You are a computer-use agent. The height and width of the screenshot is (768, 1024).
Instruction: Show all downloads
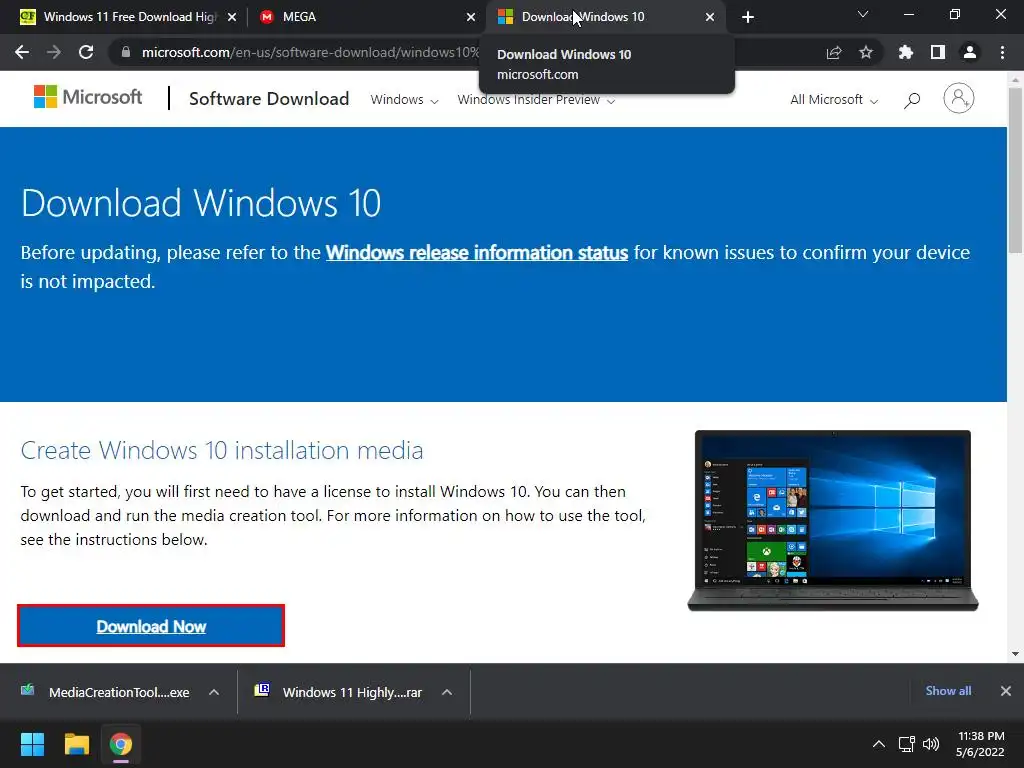[948, 691]
